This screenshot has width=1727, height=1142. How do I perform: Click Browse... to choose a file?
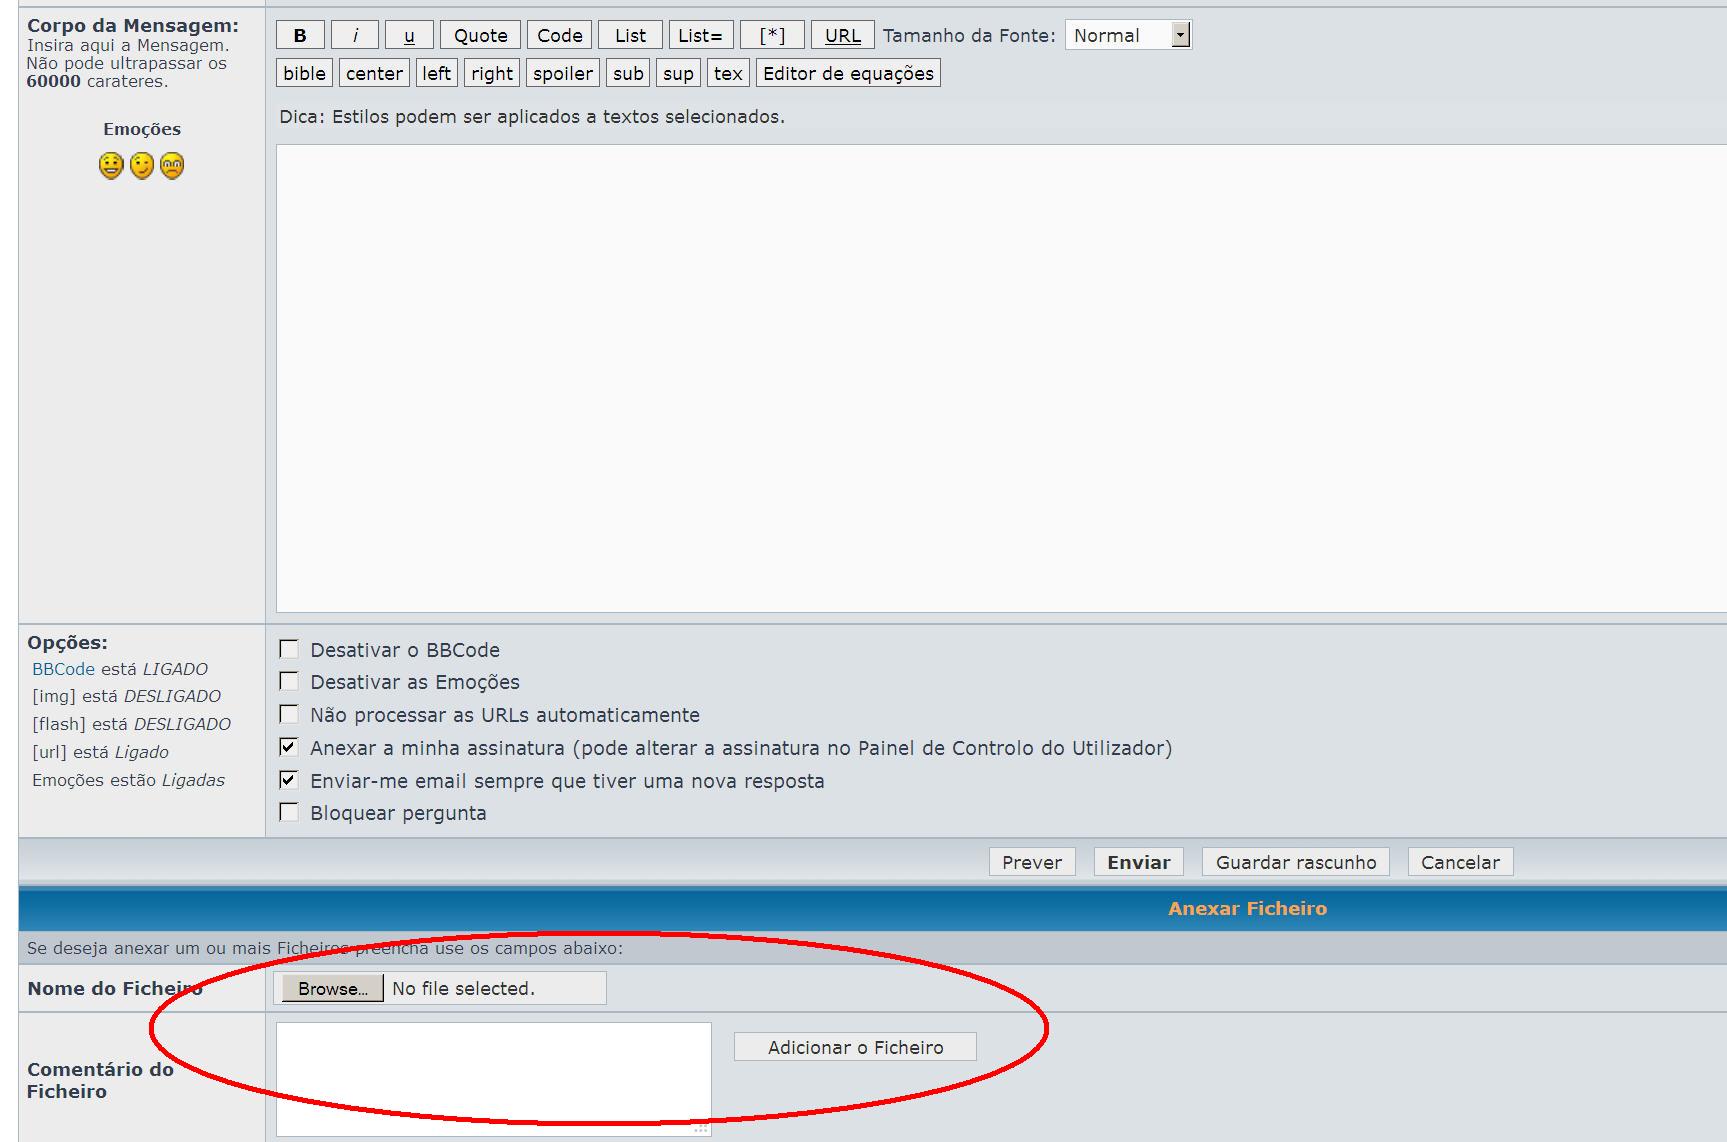(332, 988)
